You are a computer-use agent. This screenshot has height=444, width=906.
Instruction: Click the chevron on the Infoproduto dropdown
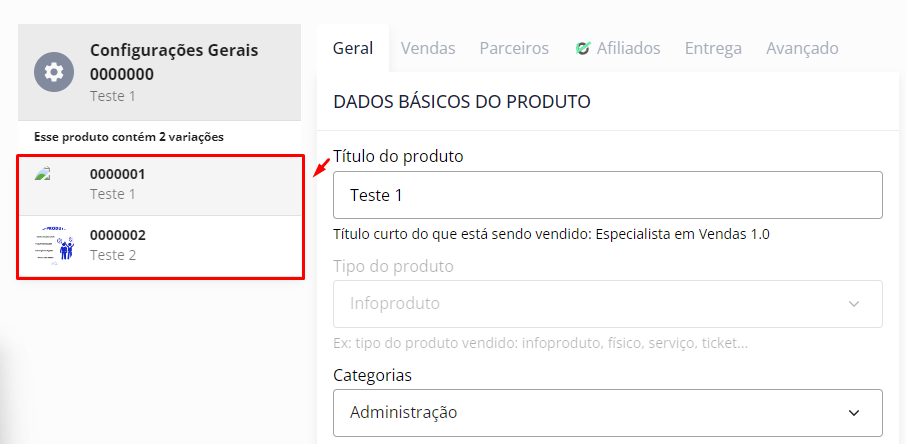854,304
